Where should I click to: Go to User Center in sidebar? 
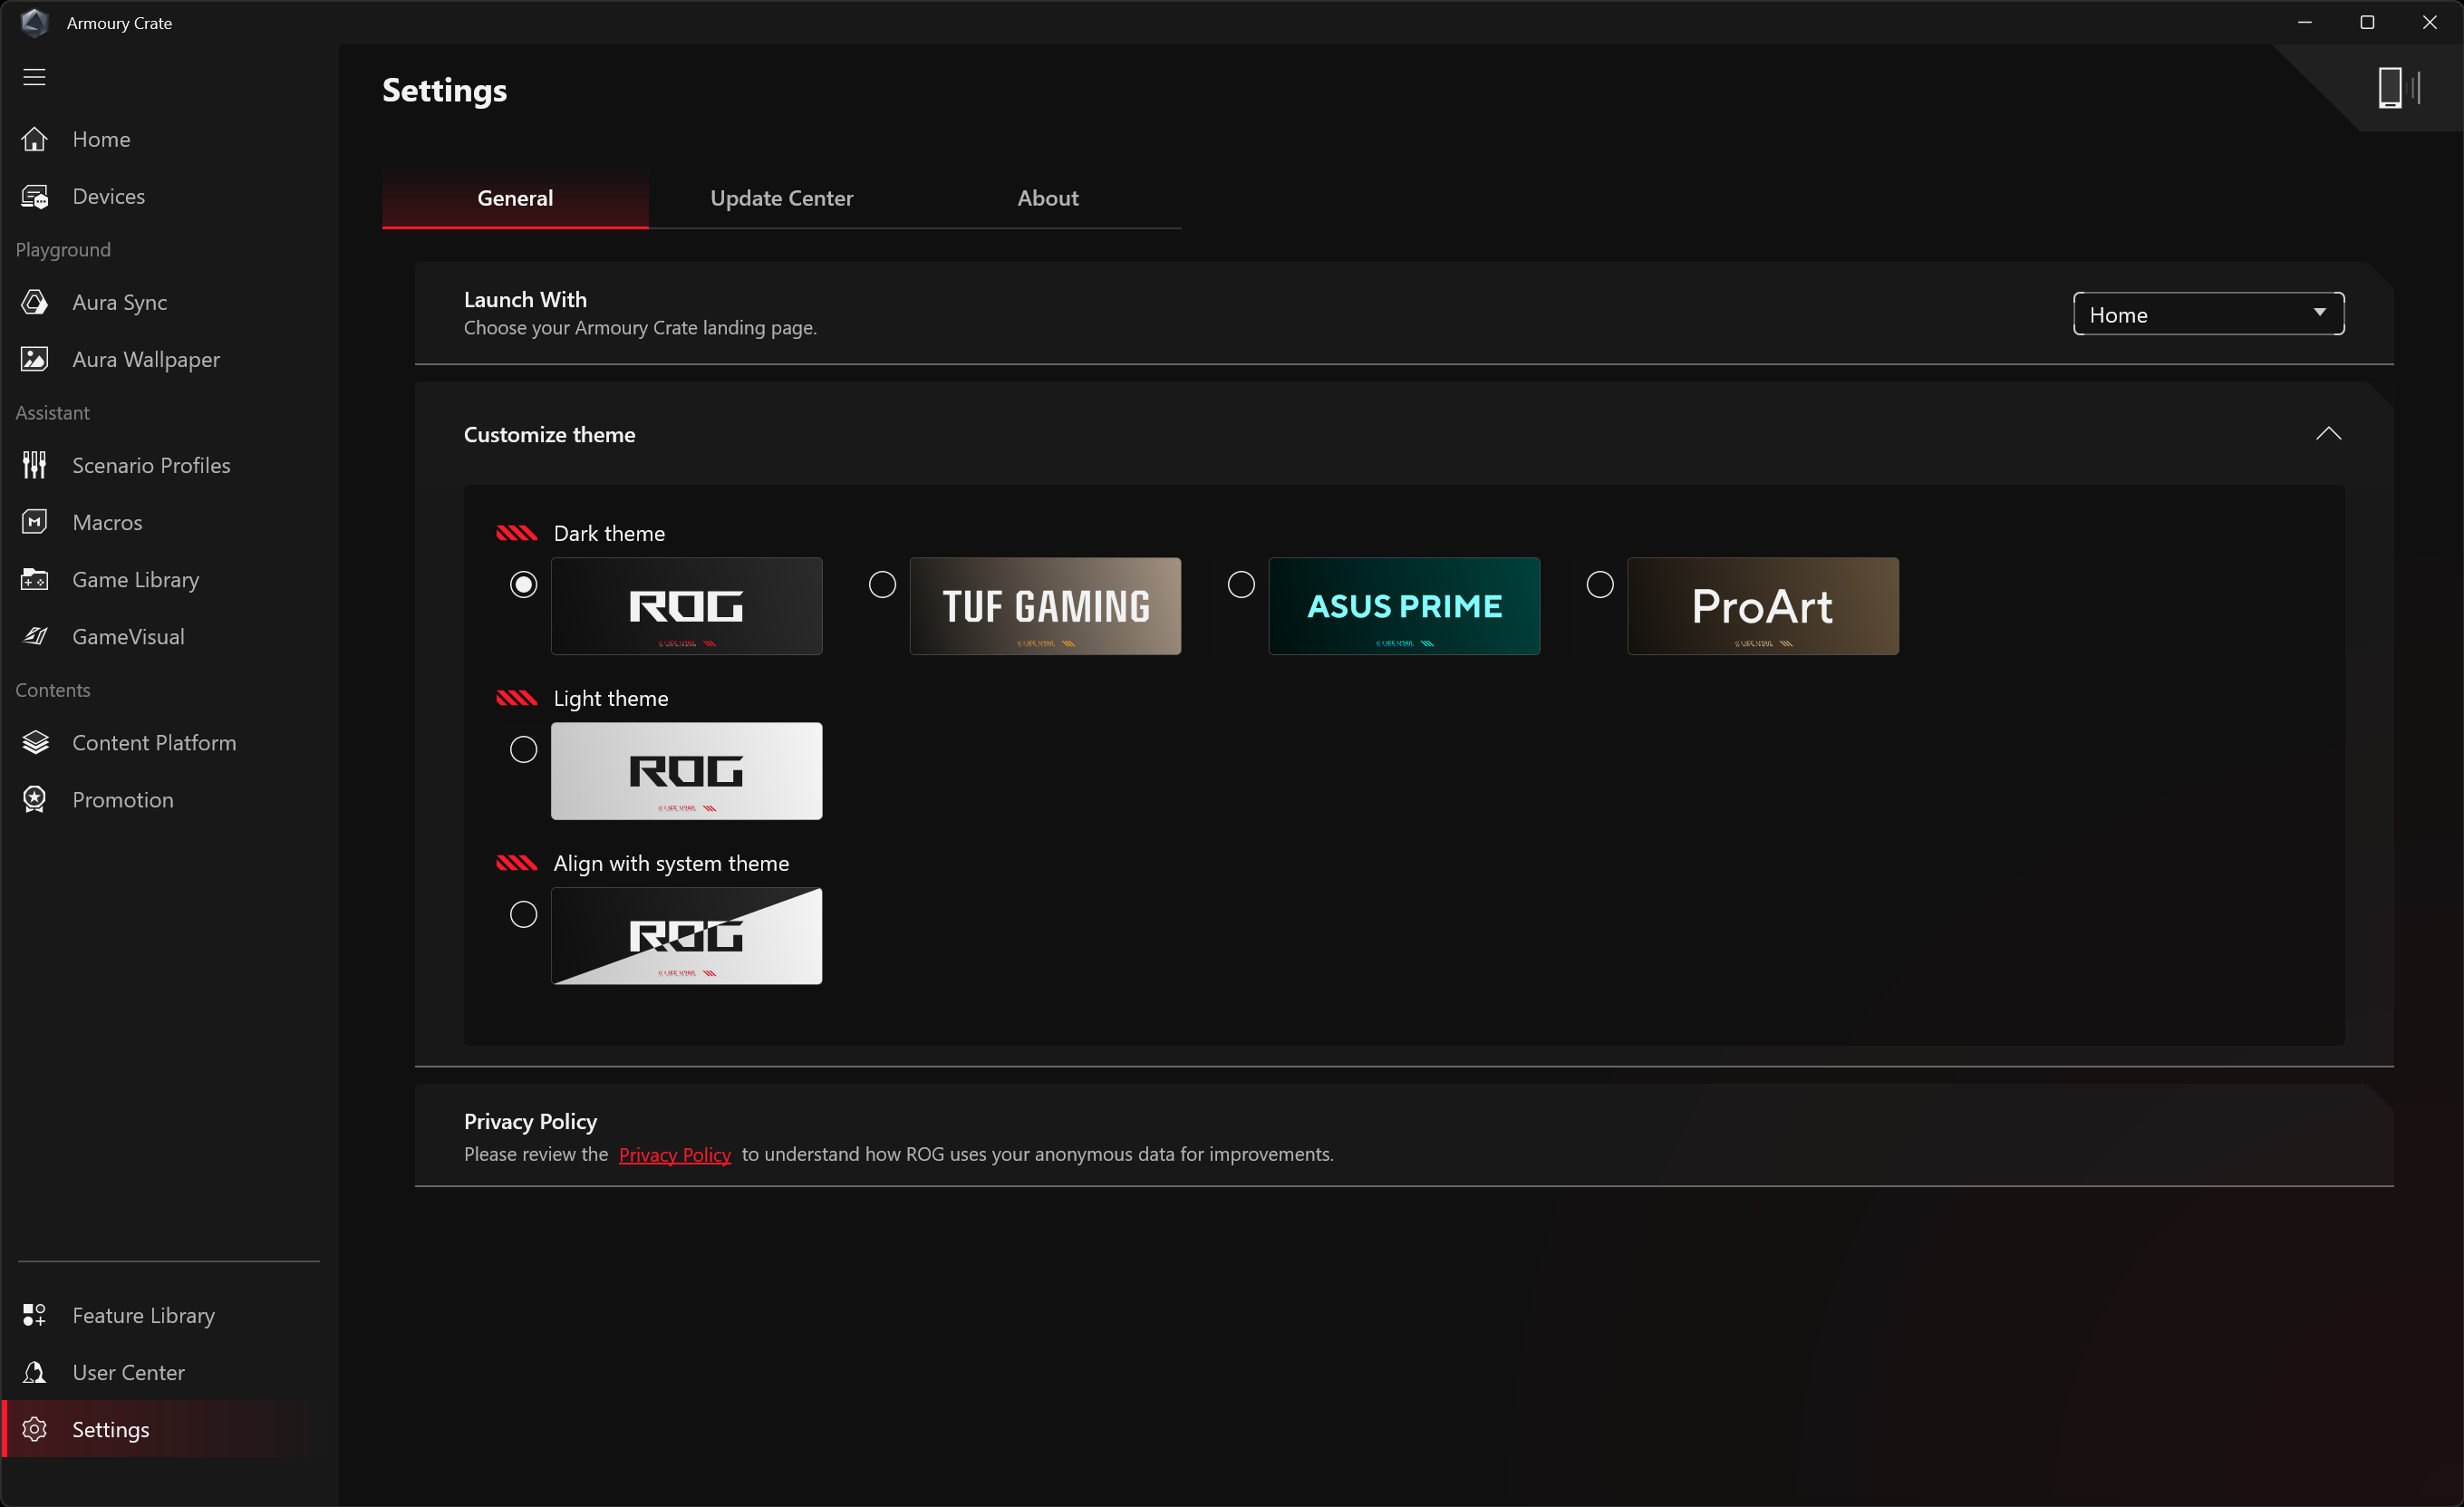(x=128, y=1372)
